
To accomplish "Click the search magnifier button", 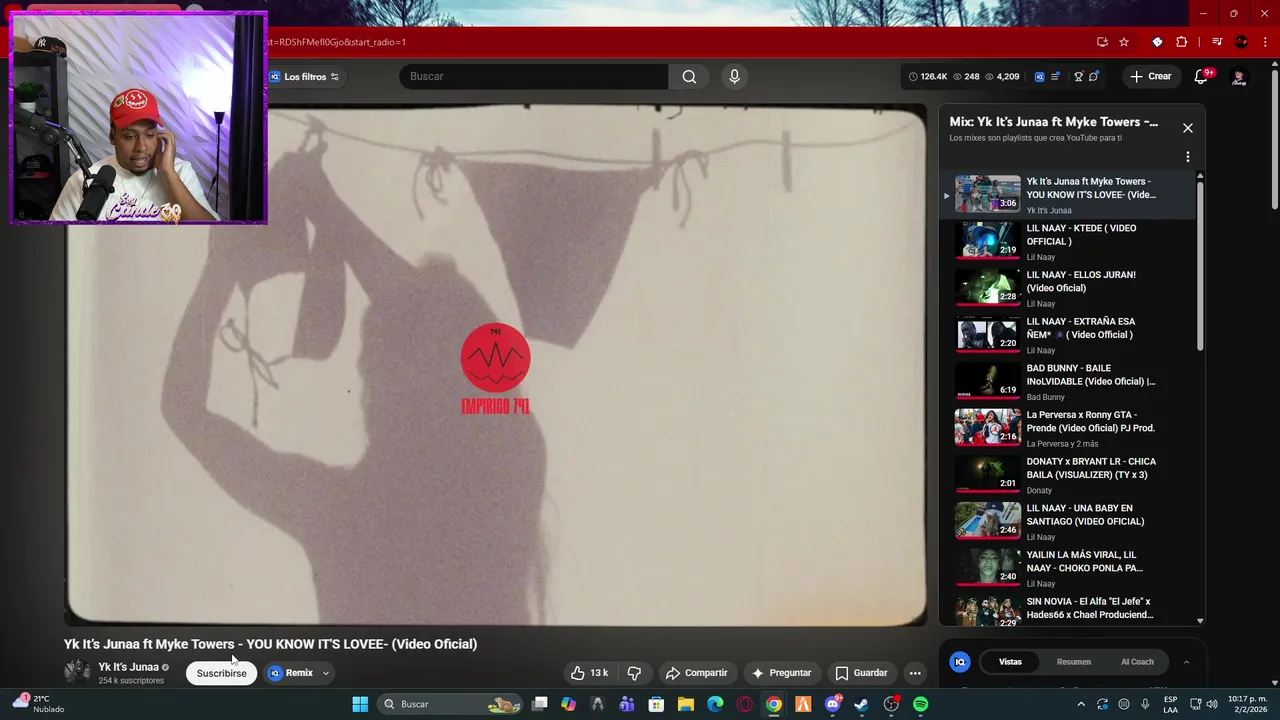I will coord(689,77).
